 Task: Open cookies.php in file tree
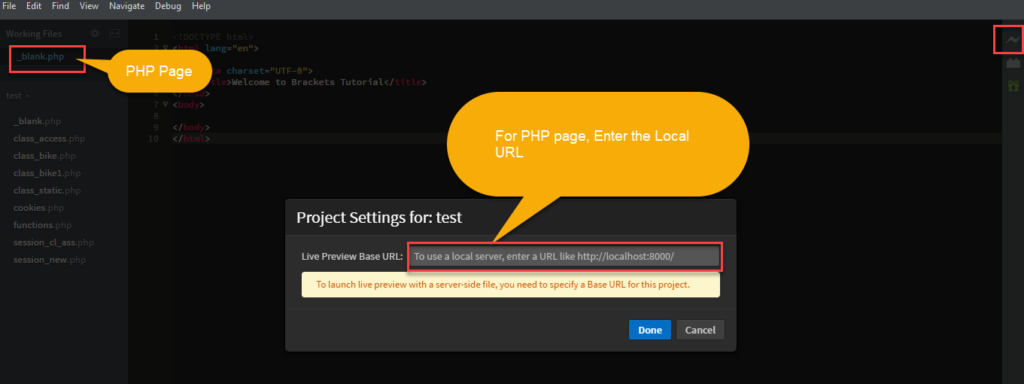click(x=39, y=208)
